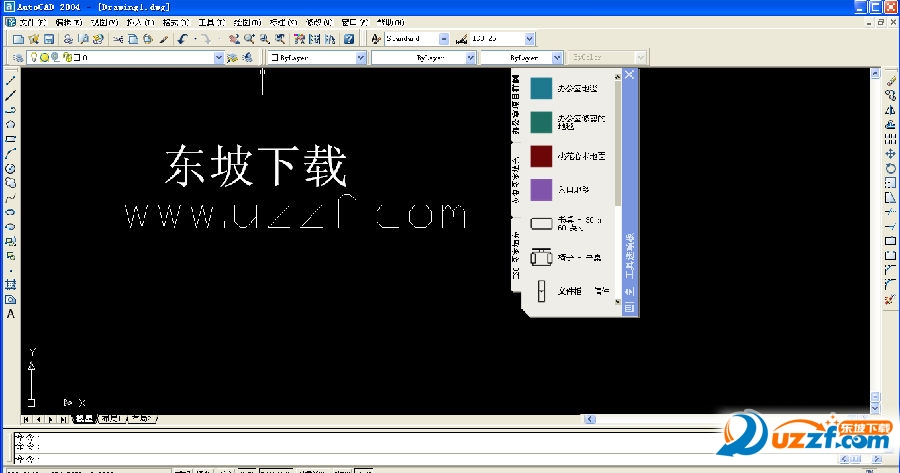Expand the layer control dropdown
The width and height of the screenshot is (900, 473).
tap(219, 57)
